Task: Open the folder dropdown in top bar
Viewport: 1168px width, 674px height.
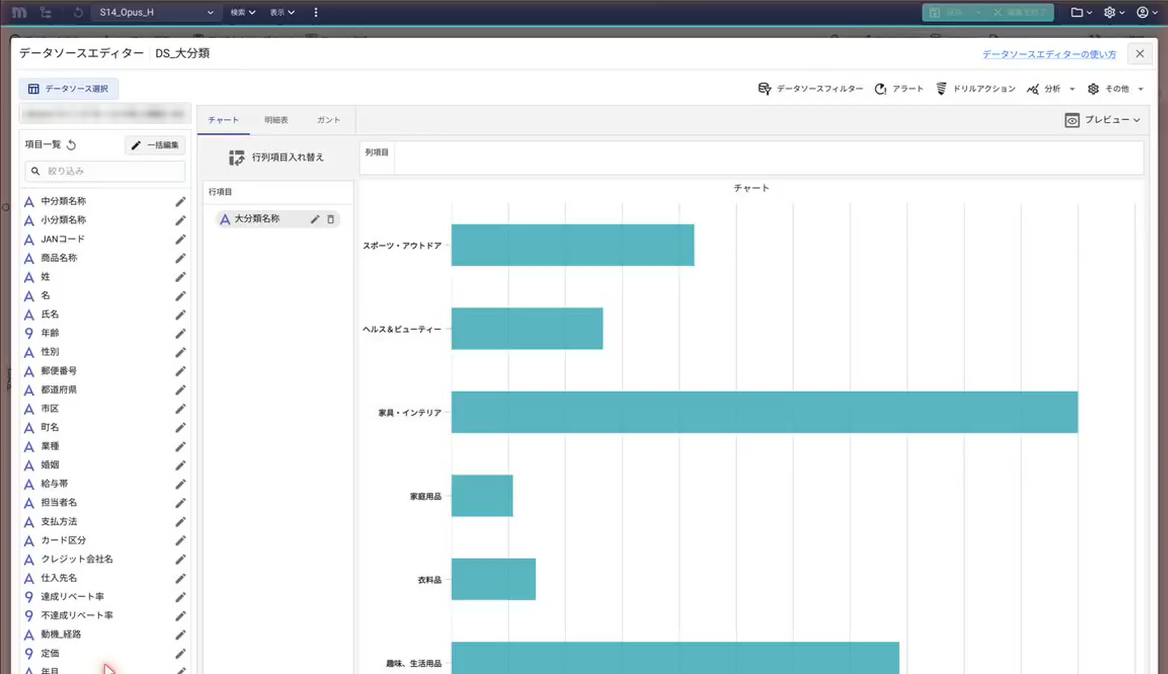Action: pos(1081,13)
